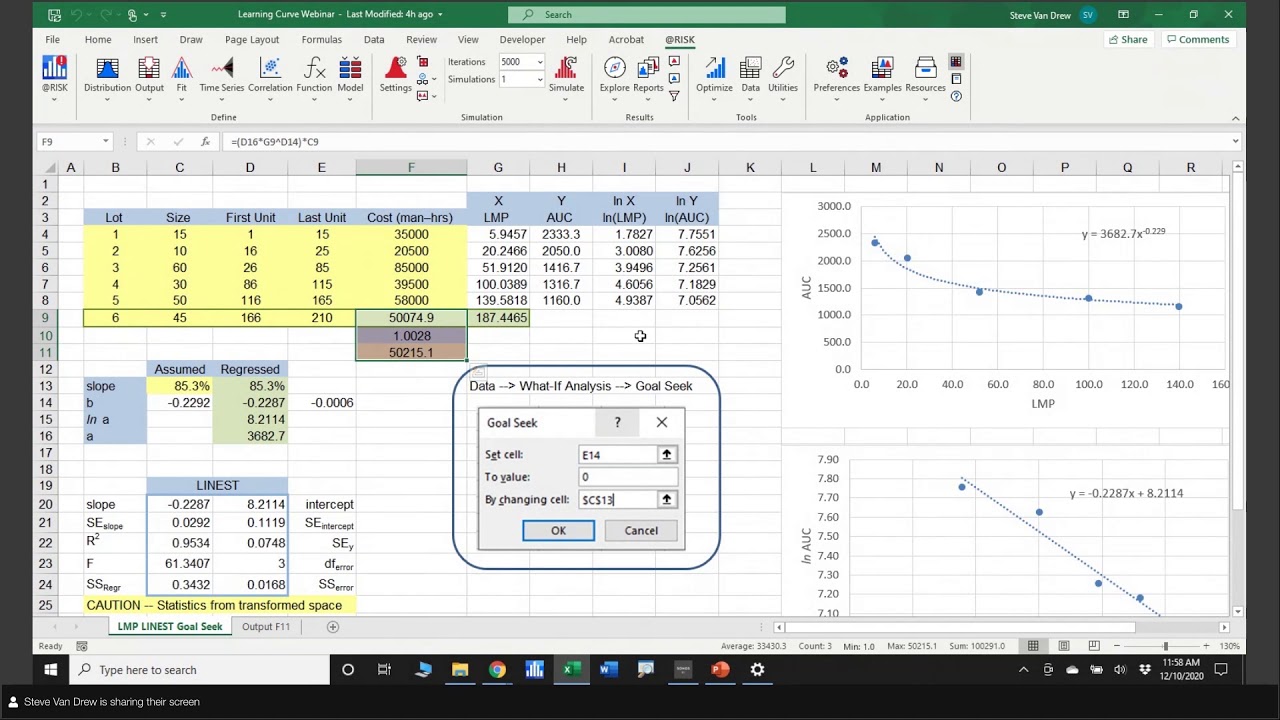Open the Comments pane
This screenshot has height=720, width=1280.
coord(1197,40)
